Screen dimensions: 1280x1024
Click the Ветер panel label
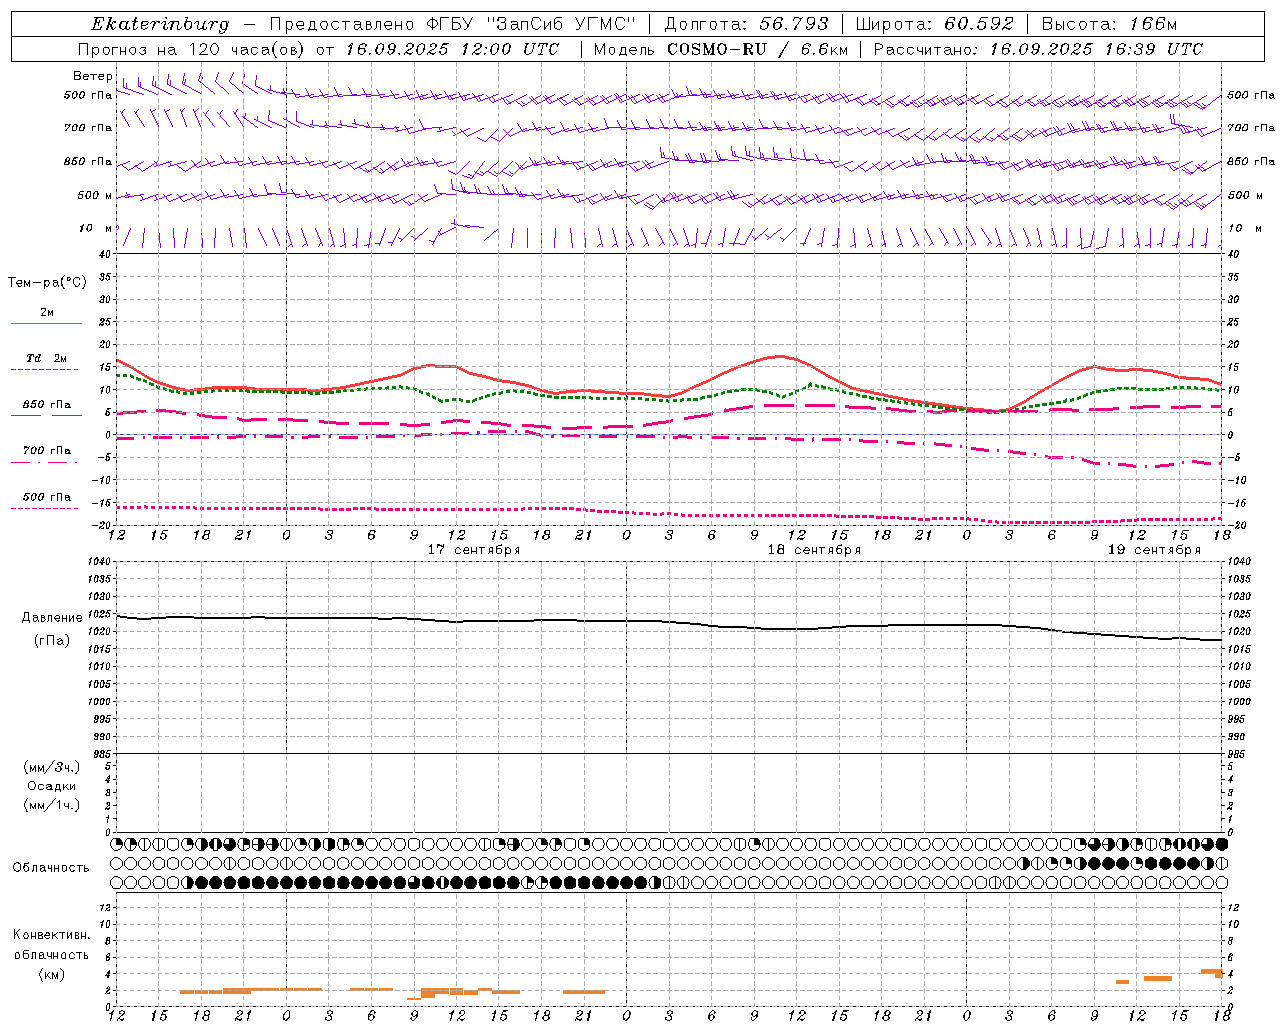click(93, 76)
